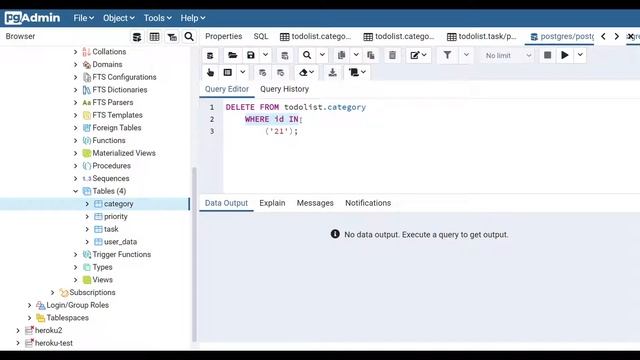The height and width of the screenshot is (360, 640).
Task: Switch to the todolist.task/p... tab
Action: [482, 36]
